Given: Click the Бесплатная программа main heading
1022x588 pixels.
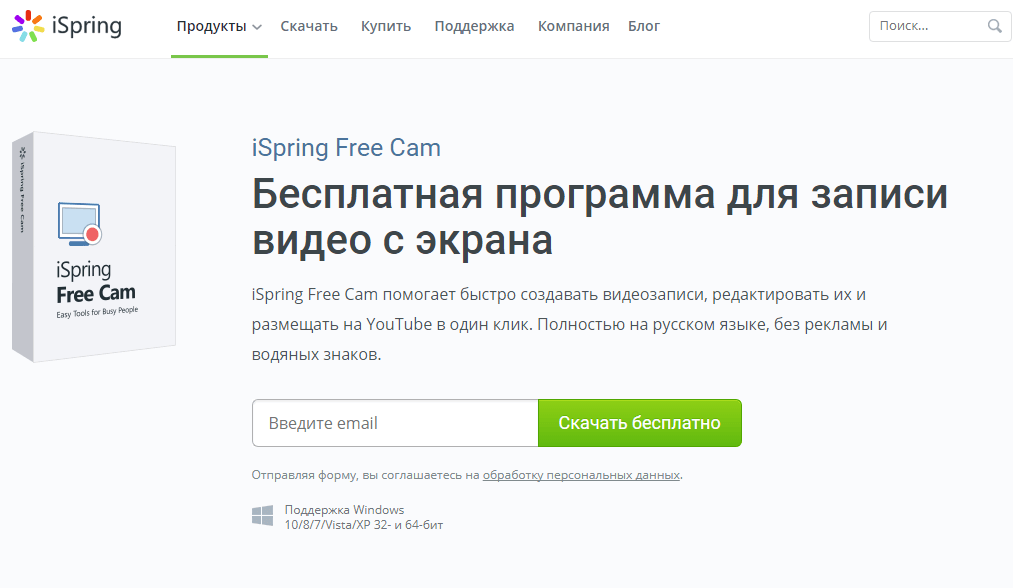Looking at the screenshot, I should point(600,217).
